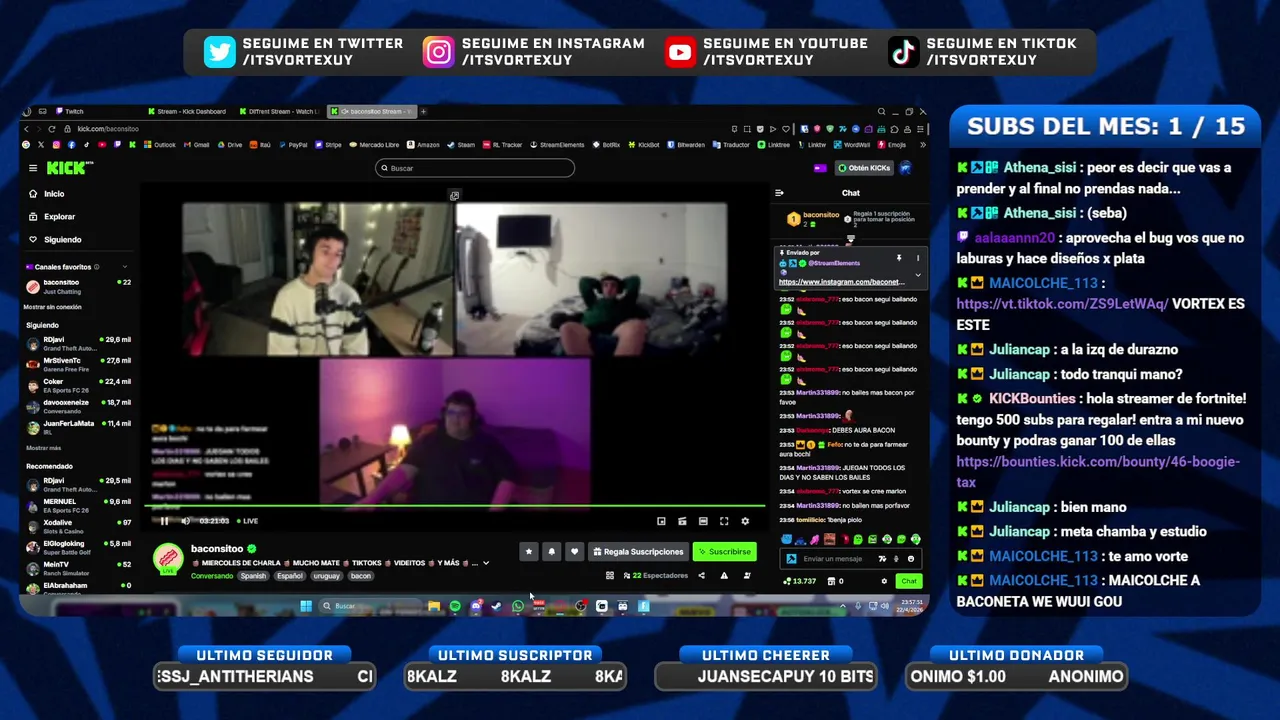Collapse chat with the arrow icon
The width and height of the screenshot is (1280, 720).
coord(779,193)
